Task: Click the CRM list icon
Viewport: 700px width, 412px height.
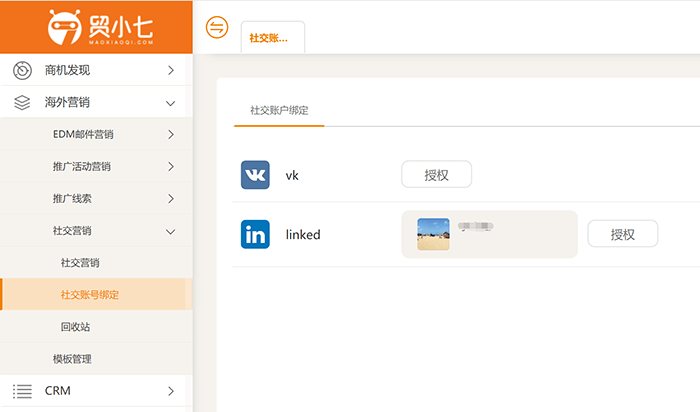Action: [22, 391]
